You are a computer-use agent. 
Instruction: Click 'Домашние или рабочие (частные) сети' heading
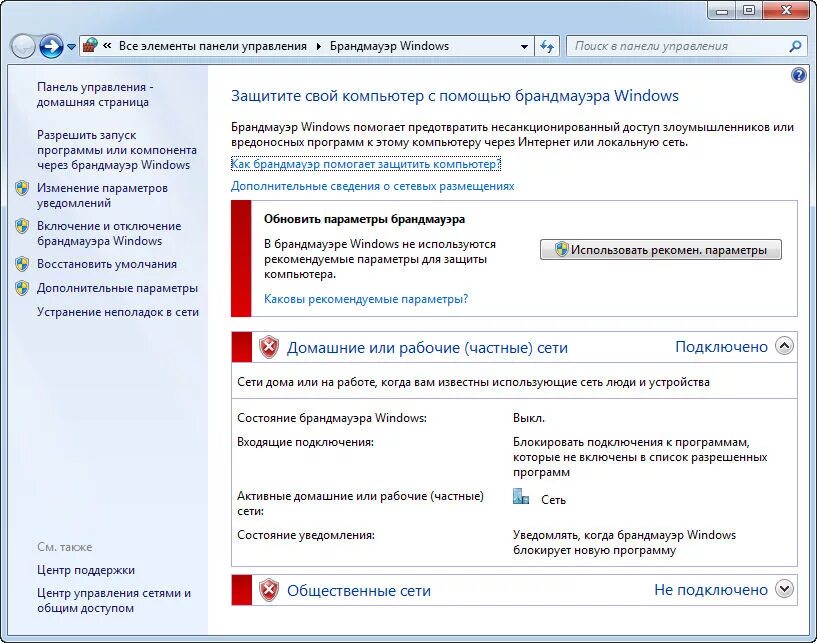pos(427,348)
